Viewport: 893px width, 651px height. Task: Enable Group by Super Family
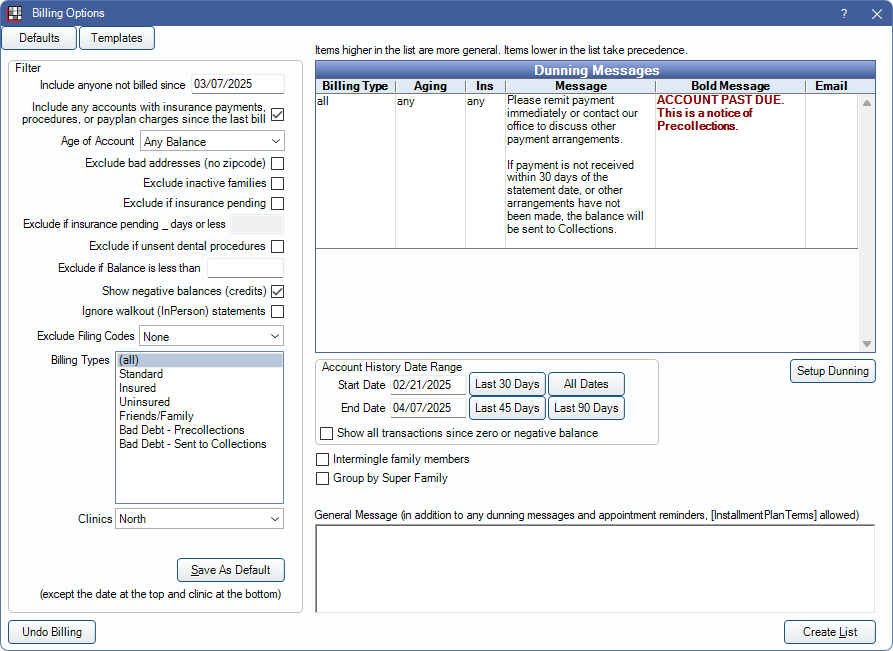point(322,478)
